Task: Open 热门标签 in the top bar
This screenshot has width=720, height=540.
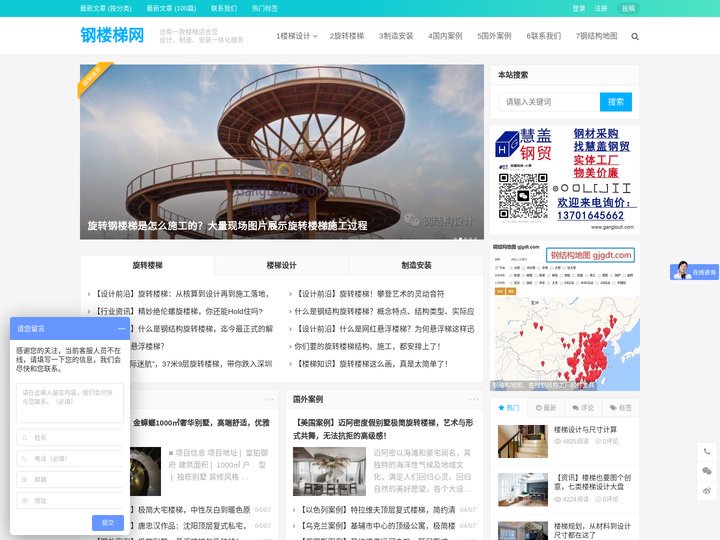Action: (x=265, y=8)
